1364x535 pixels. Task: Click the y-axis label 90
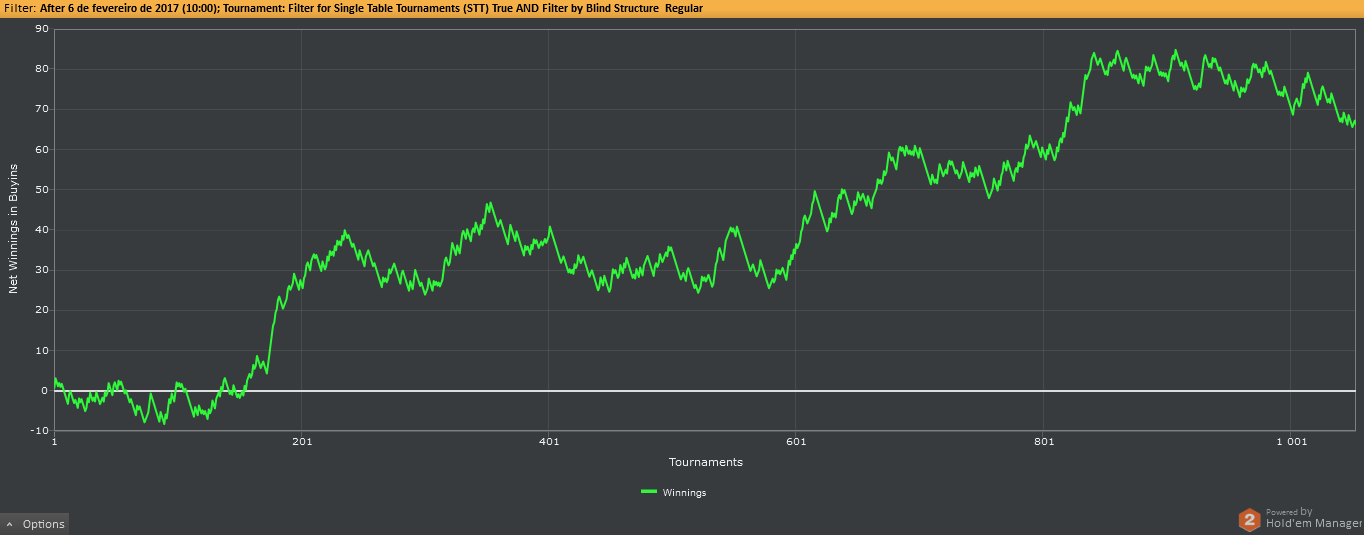[x=42, y=29]
